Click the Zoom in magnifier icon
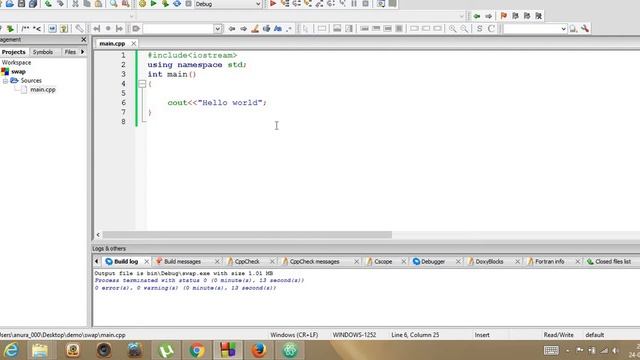Image resolution: width=640 pixels, height=360 pixels. click(453, 29)
